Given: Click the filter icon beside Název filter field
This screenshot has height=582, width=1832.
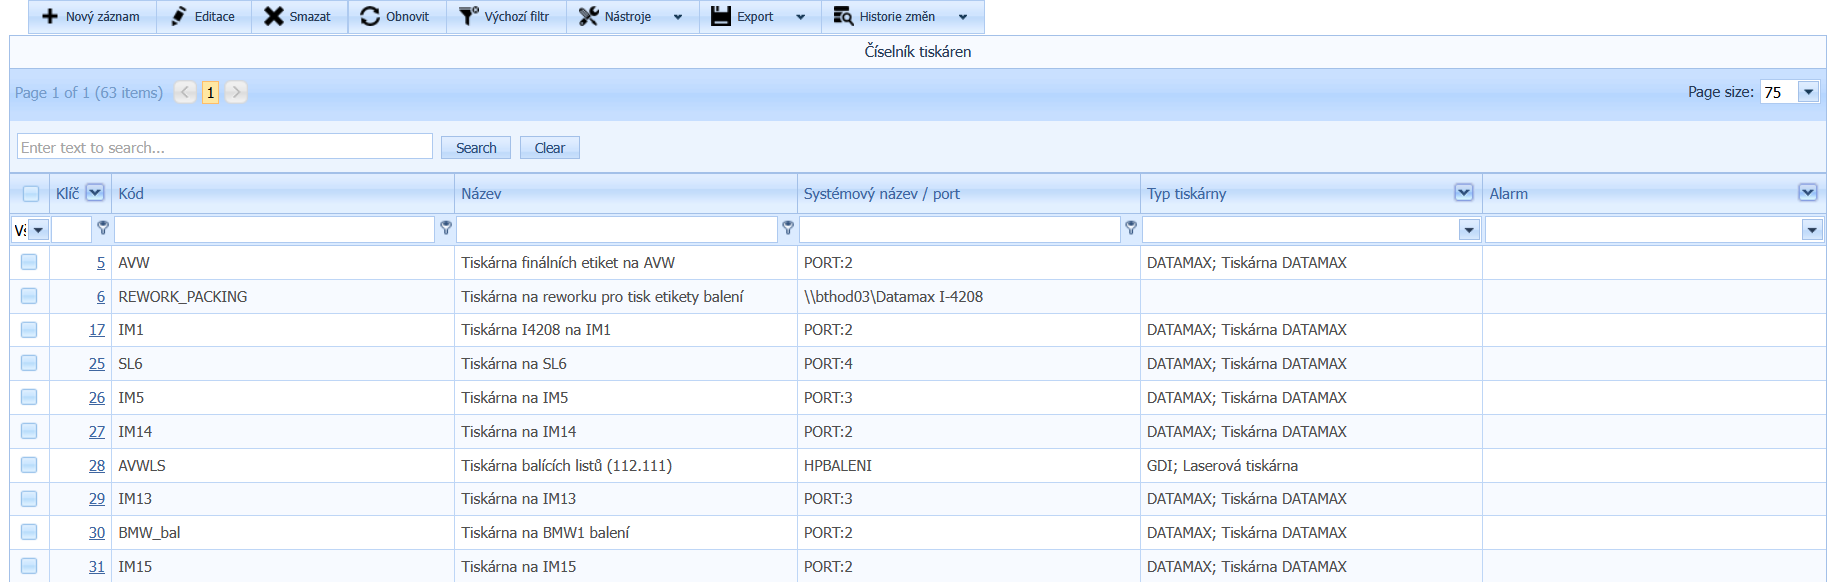Looking at the screenshot, I should 788,229.
